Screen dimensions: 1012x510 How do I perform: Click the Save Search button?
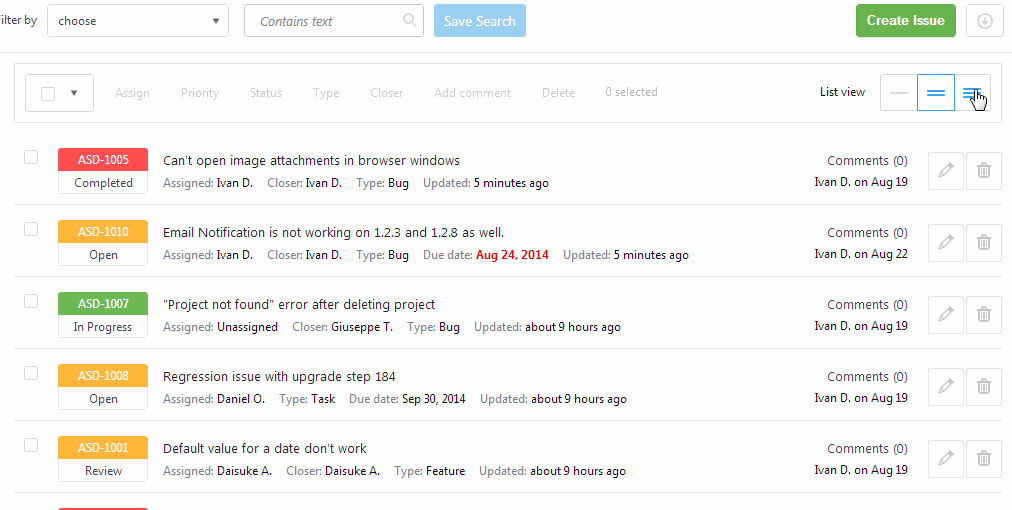[480, 21]
